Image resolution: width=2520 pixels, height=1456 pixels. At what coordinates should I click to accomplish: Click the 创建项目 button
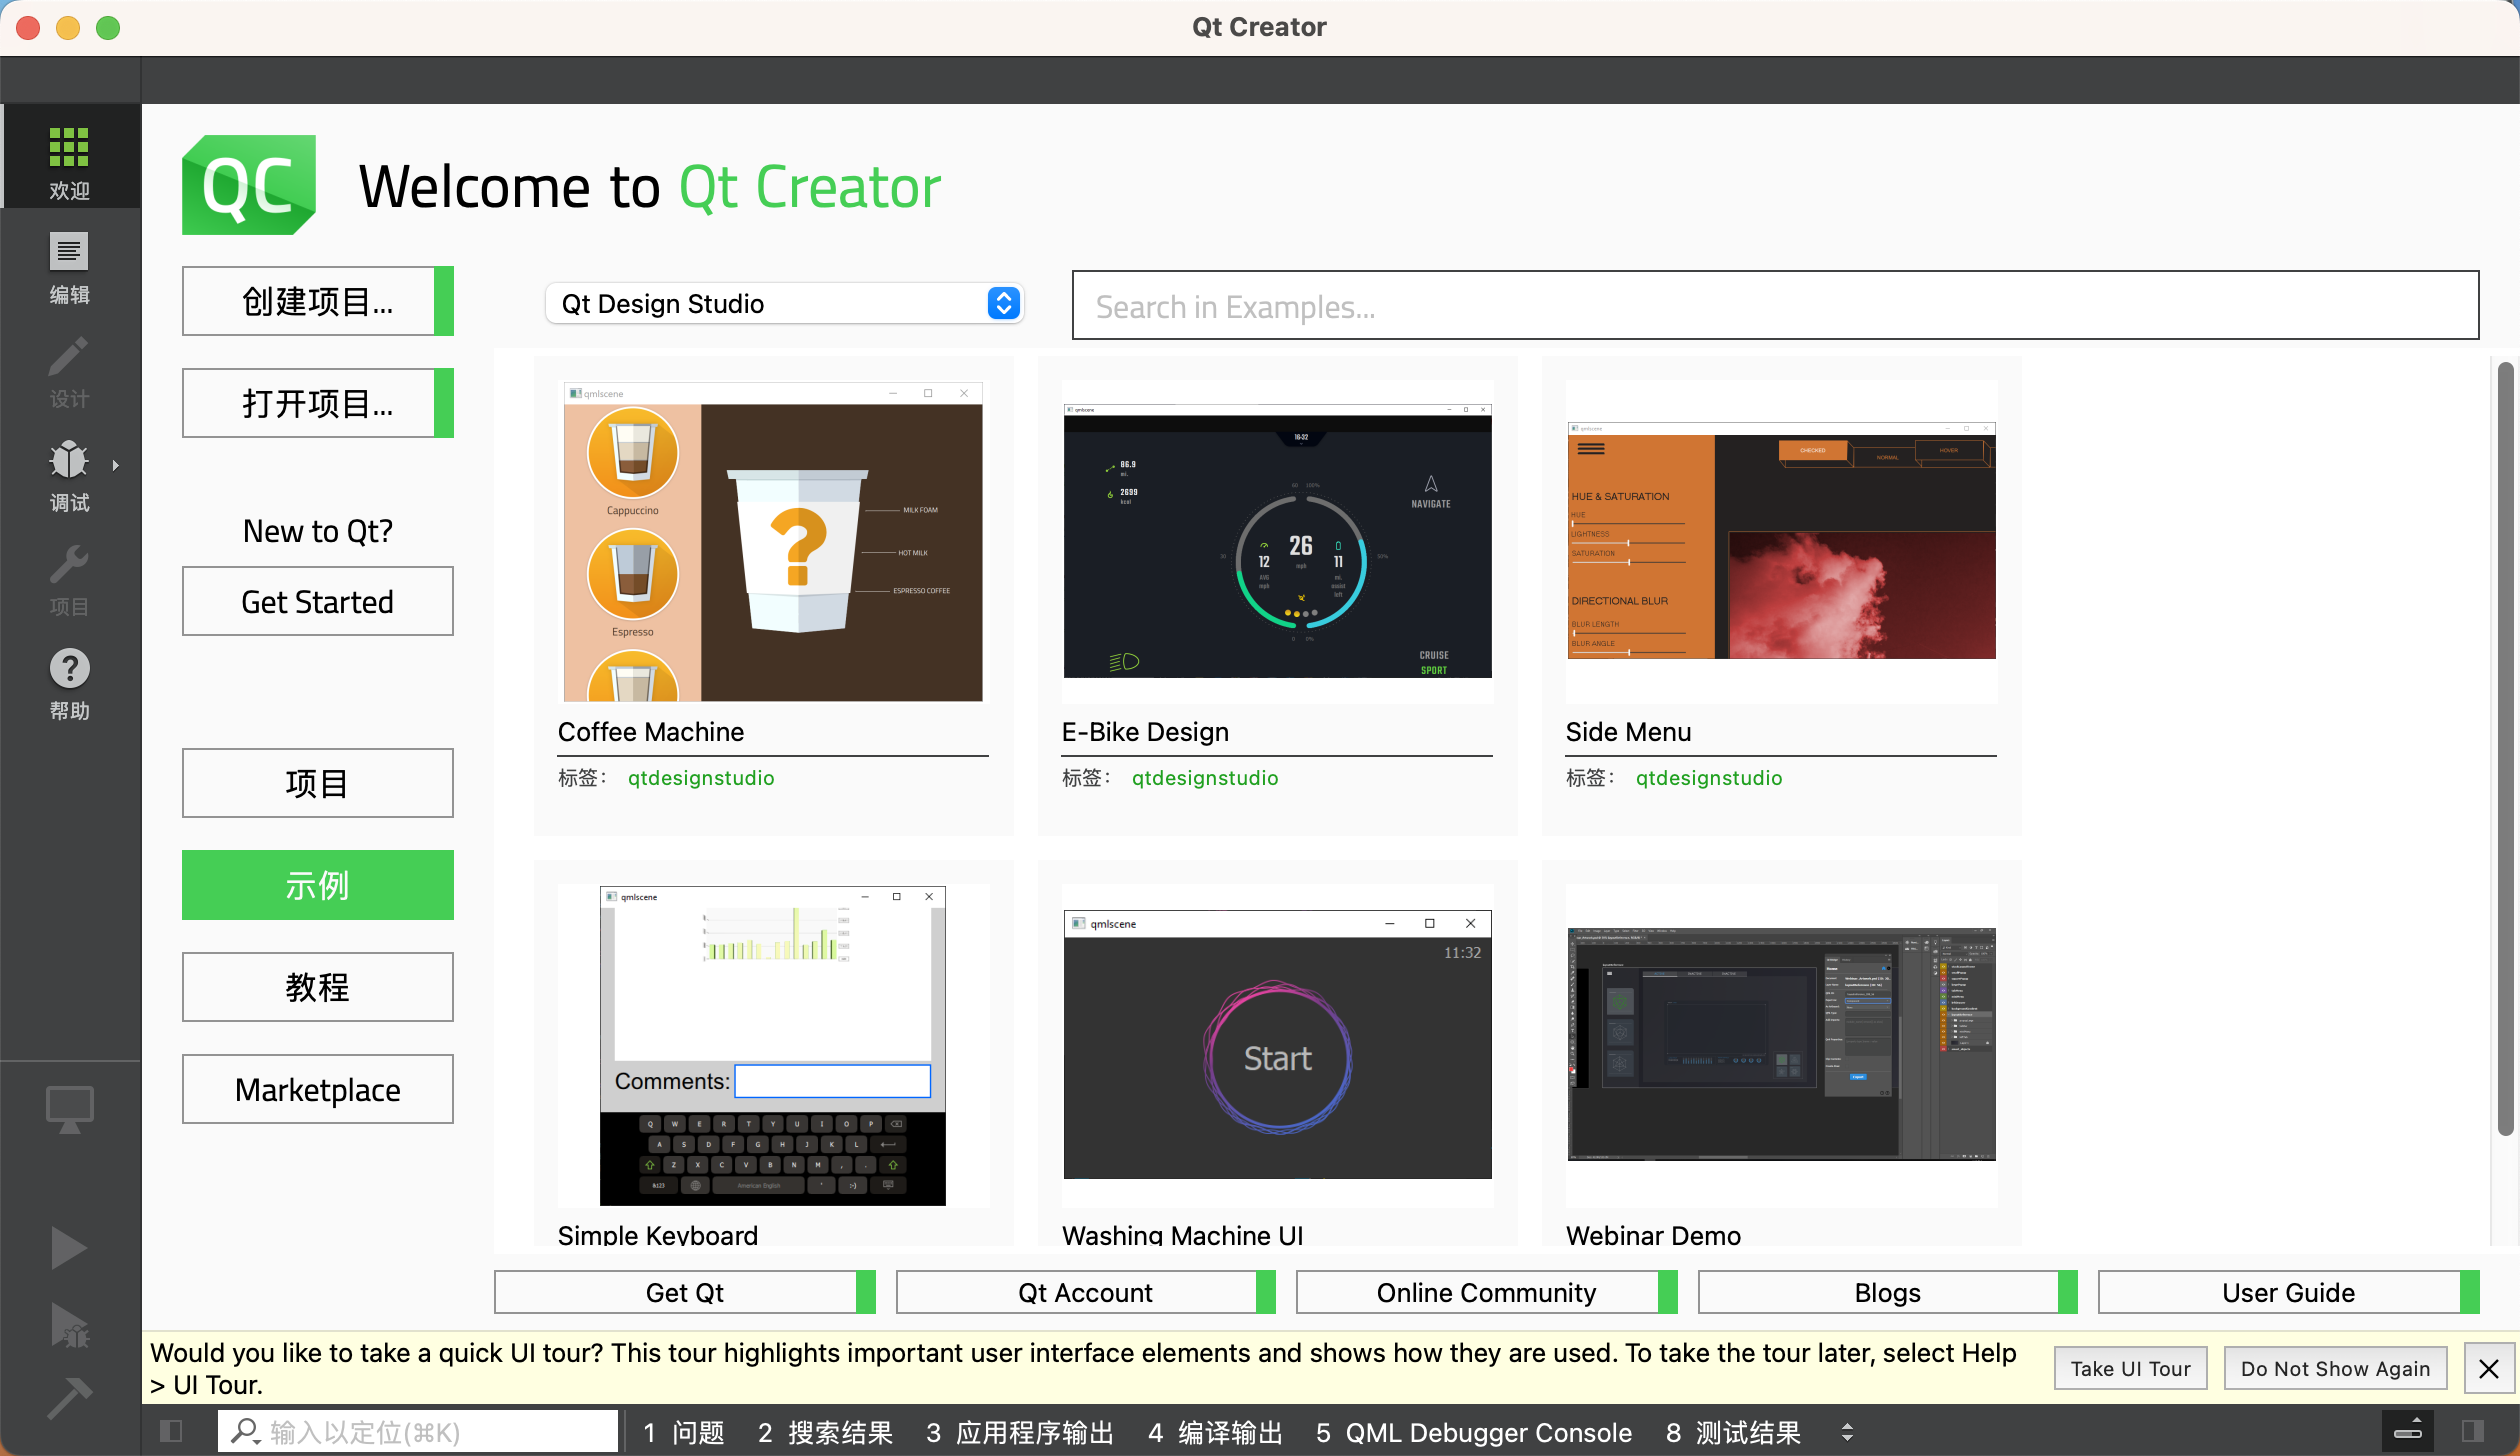click(x=318, y=301)
